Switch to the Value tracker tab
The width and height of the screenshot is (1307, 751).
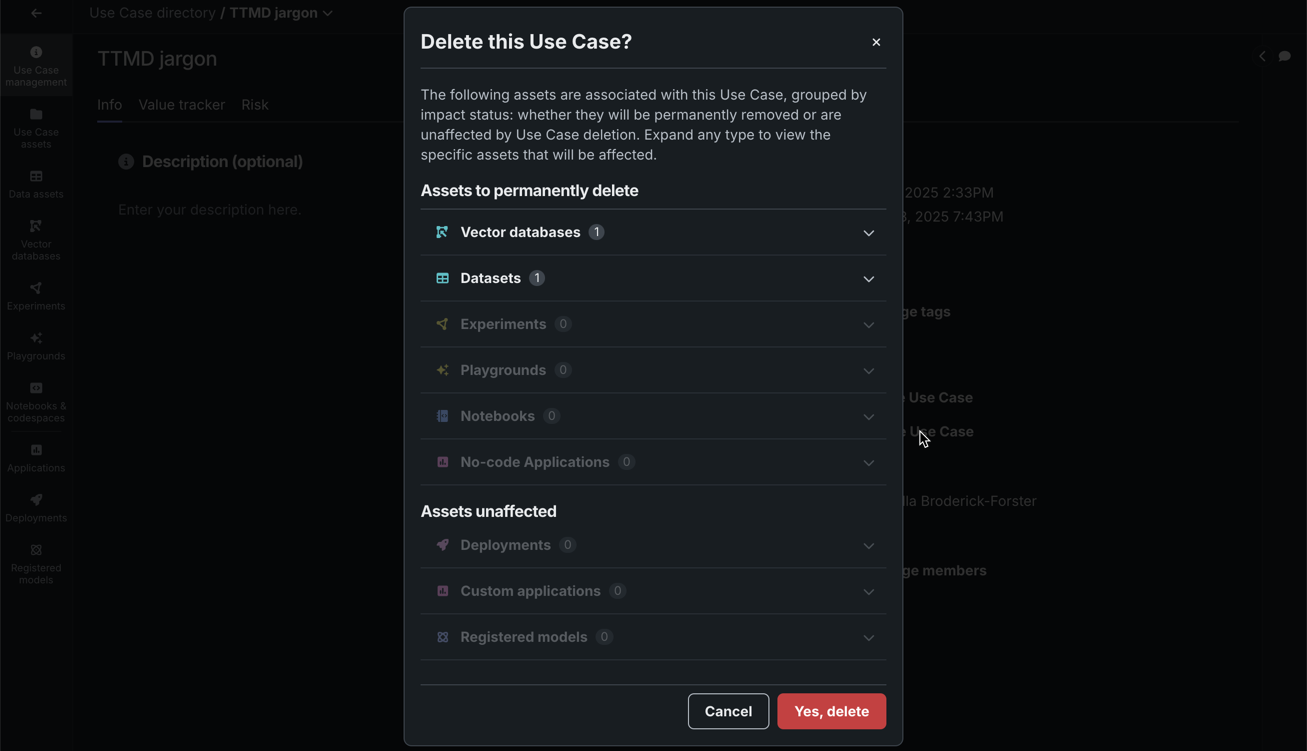tap(181, 105)
